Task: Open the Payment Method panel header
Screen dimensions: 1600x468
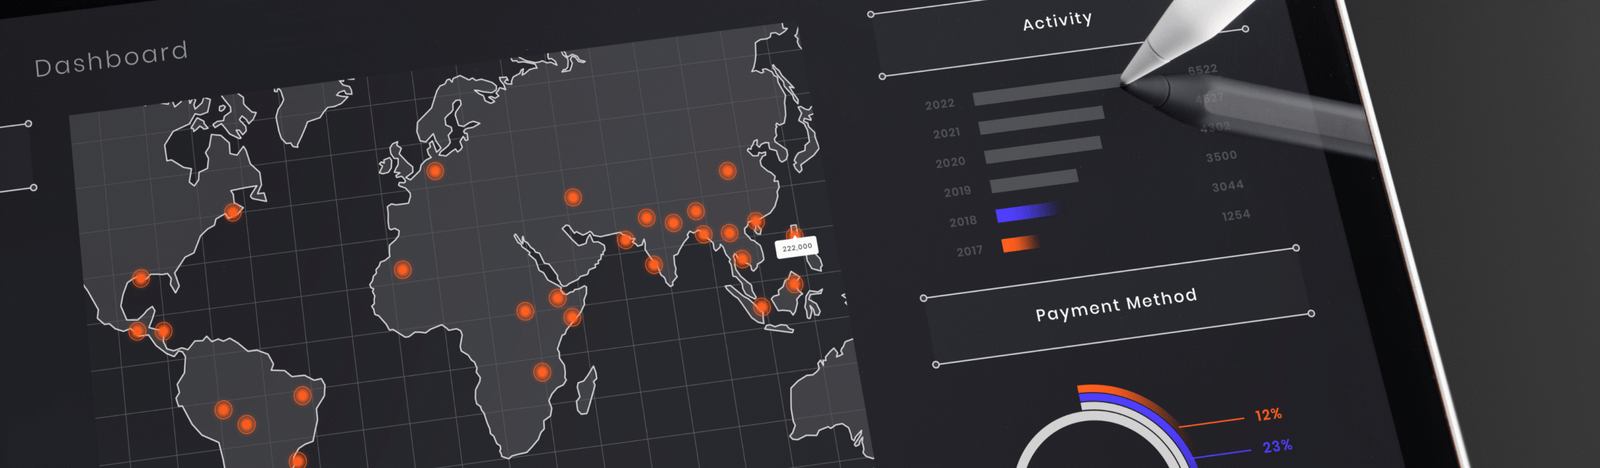Action: (1115, 305)
